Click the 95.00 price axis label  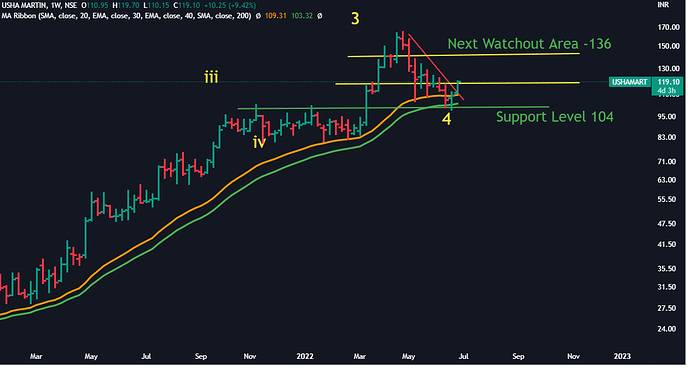point(668,117)
